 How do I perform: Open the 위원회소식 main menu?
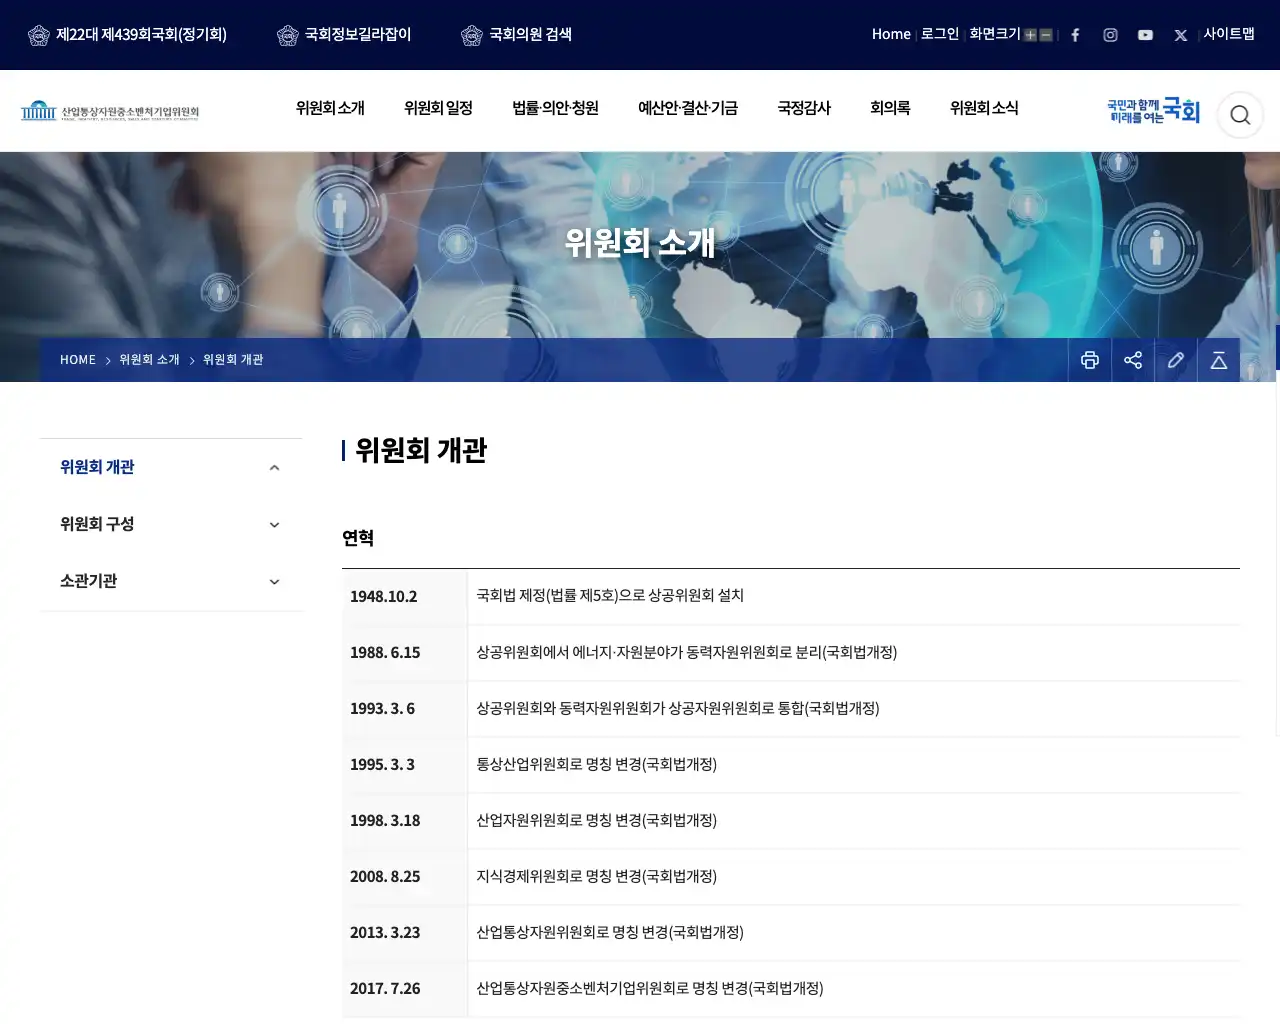click(984, 108)
